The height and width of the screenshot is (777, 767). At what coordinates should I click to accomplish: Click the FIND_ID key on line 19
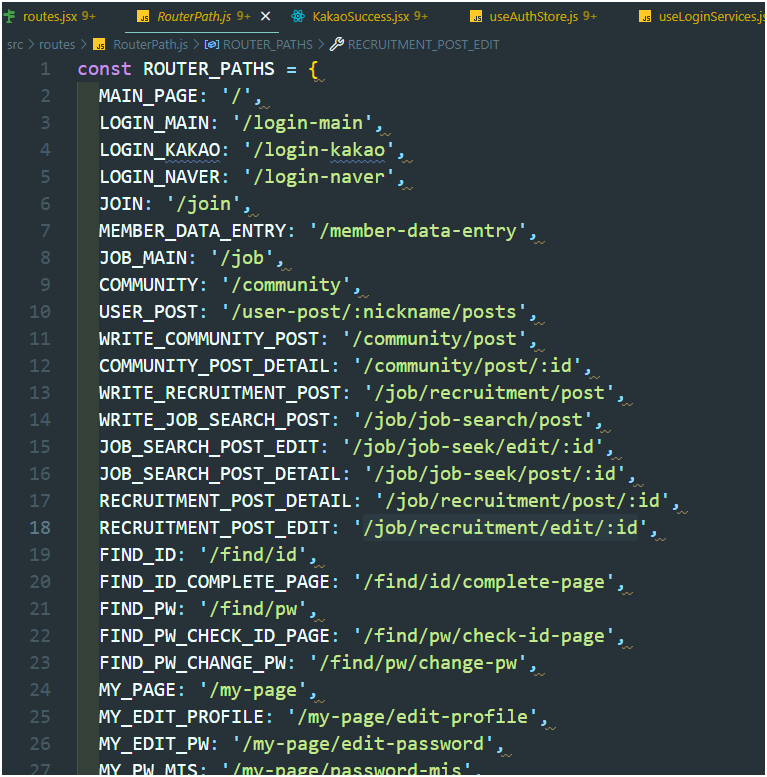click(x=137, y=555)
